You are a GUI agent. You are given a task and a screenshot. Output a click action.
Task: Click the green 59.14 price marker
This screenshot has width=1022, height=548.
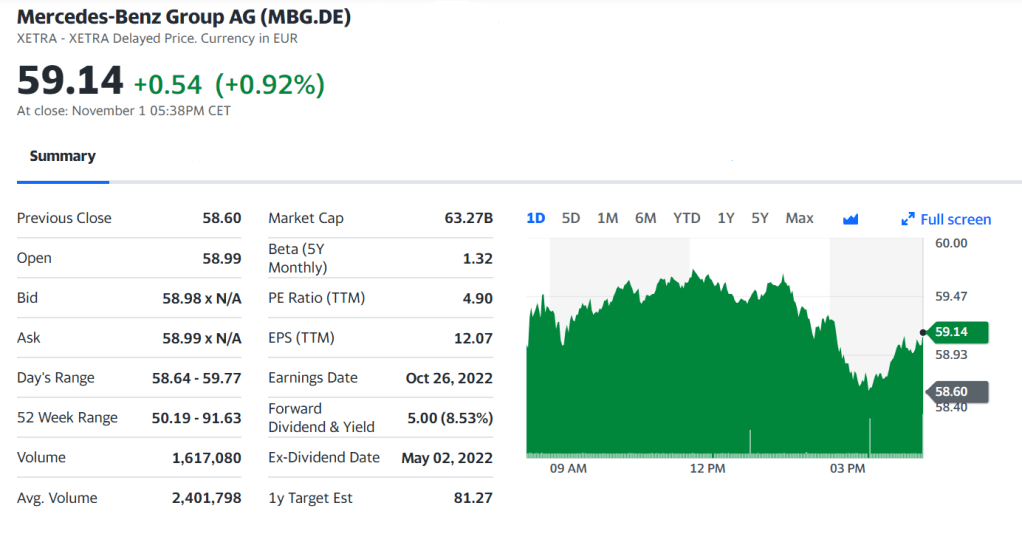click(x=958, y=332)
